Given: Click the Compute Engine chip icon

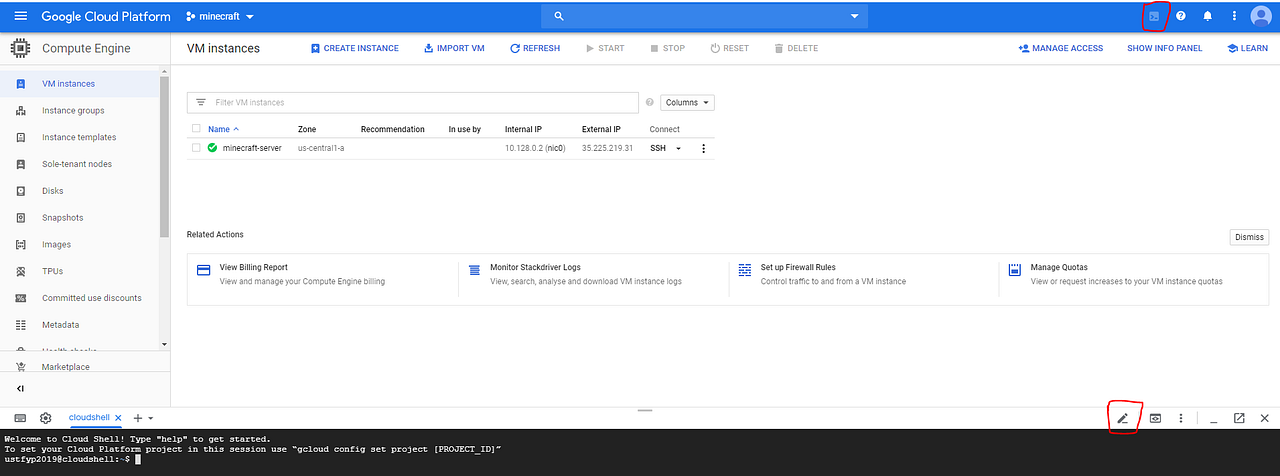Looking at the screenshot, I should click(20, 48).
